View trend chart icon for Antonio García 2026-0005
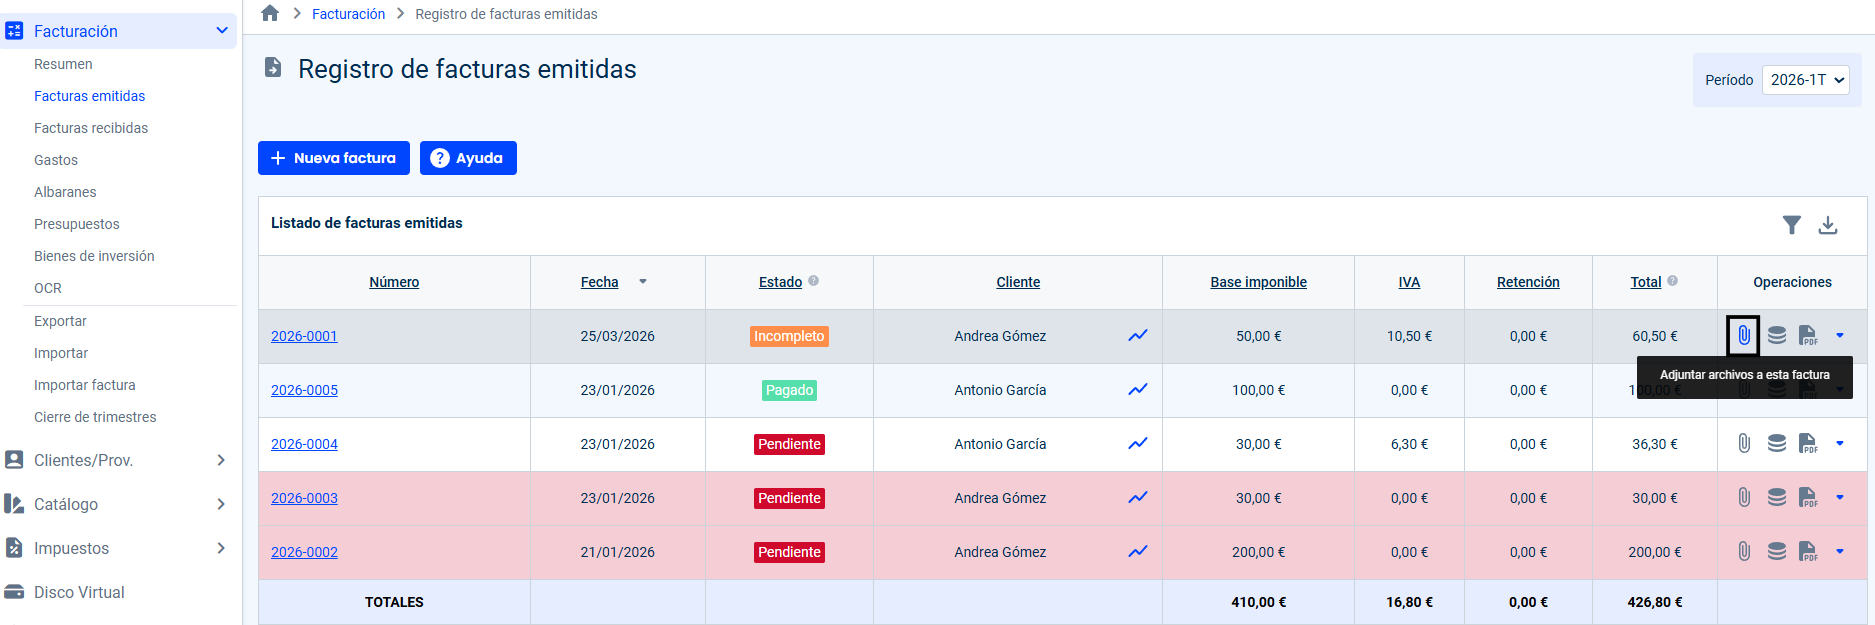Image resolution: width=1875 pixels, height=625 pixels. (x=1137, y=390)
